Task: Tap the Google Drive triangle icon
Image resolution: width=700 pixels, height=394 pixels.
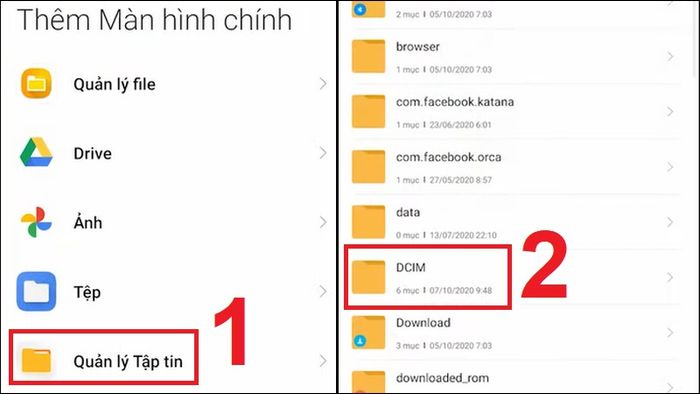Action: pyautogui.click(x=36, y=153)
